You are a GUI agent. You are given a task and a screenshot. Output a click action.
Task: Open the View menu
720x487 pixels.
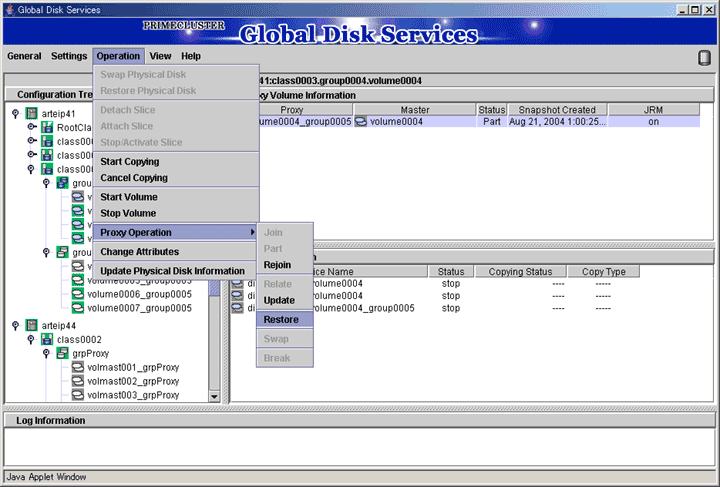(x=160, y=56)
